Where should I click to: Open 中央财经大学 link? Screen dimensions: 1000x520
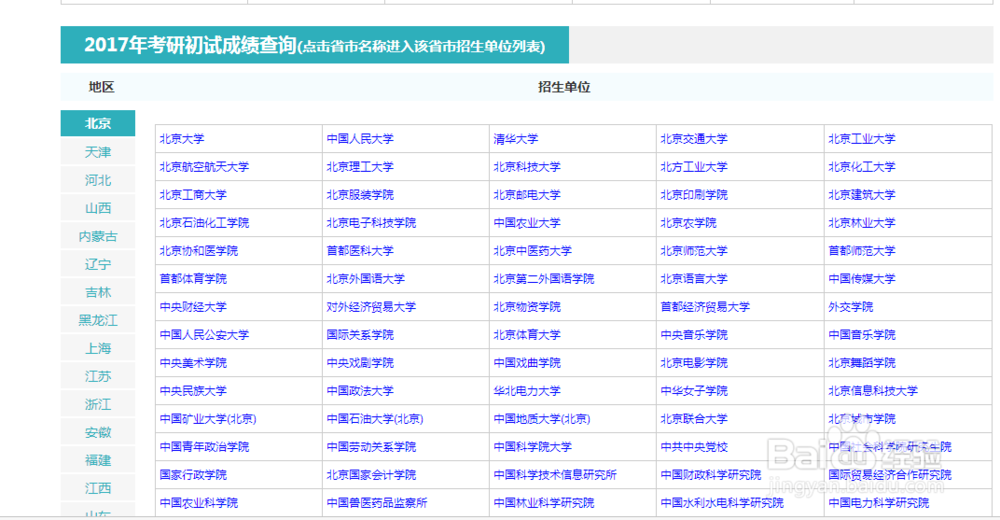(193, 307)
